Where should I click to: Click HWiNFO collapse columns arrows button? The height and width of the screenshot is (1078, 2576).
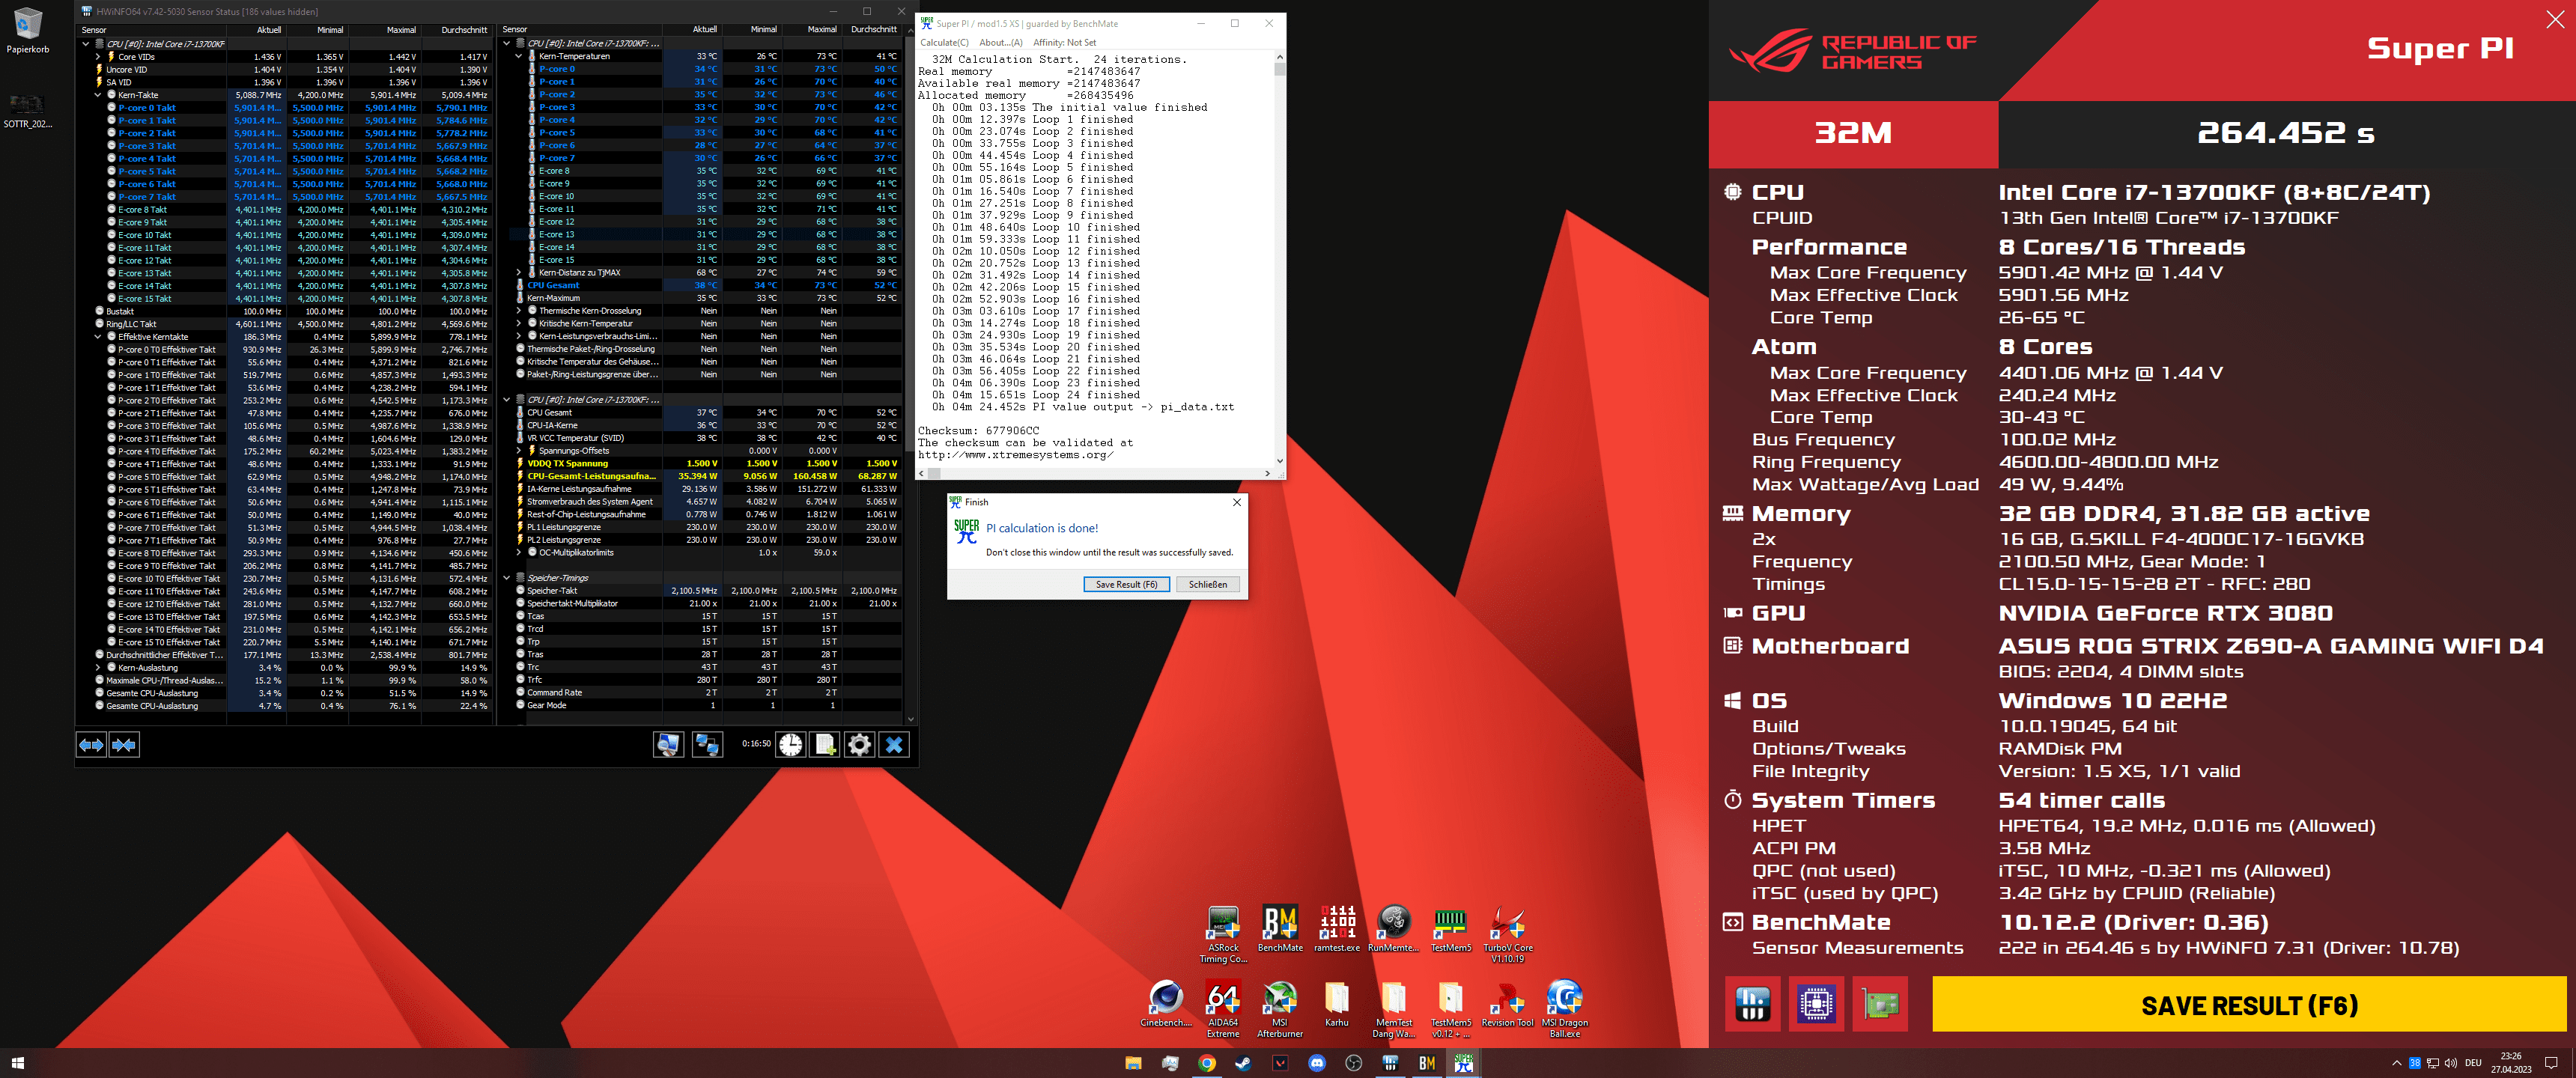tap(124, 745)
